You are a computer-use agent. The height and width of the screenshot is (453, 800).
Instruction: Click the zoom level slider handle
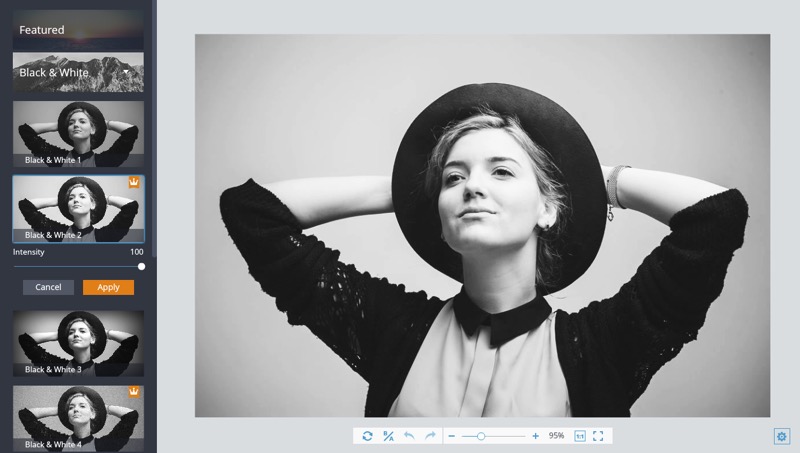click(x=481, y=436)
